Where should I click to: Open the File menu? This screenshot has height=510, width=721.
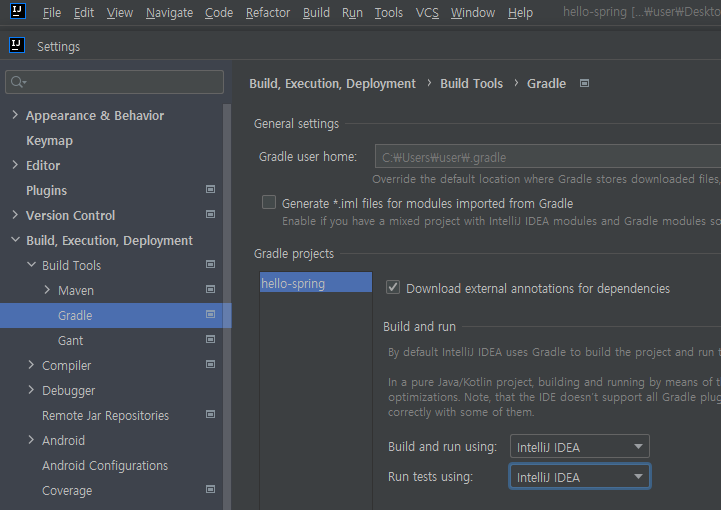[x=52, y=12]
